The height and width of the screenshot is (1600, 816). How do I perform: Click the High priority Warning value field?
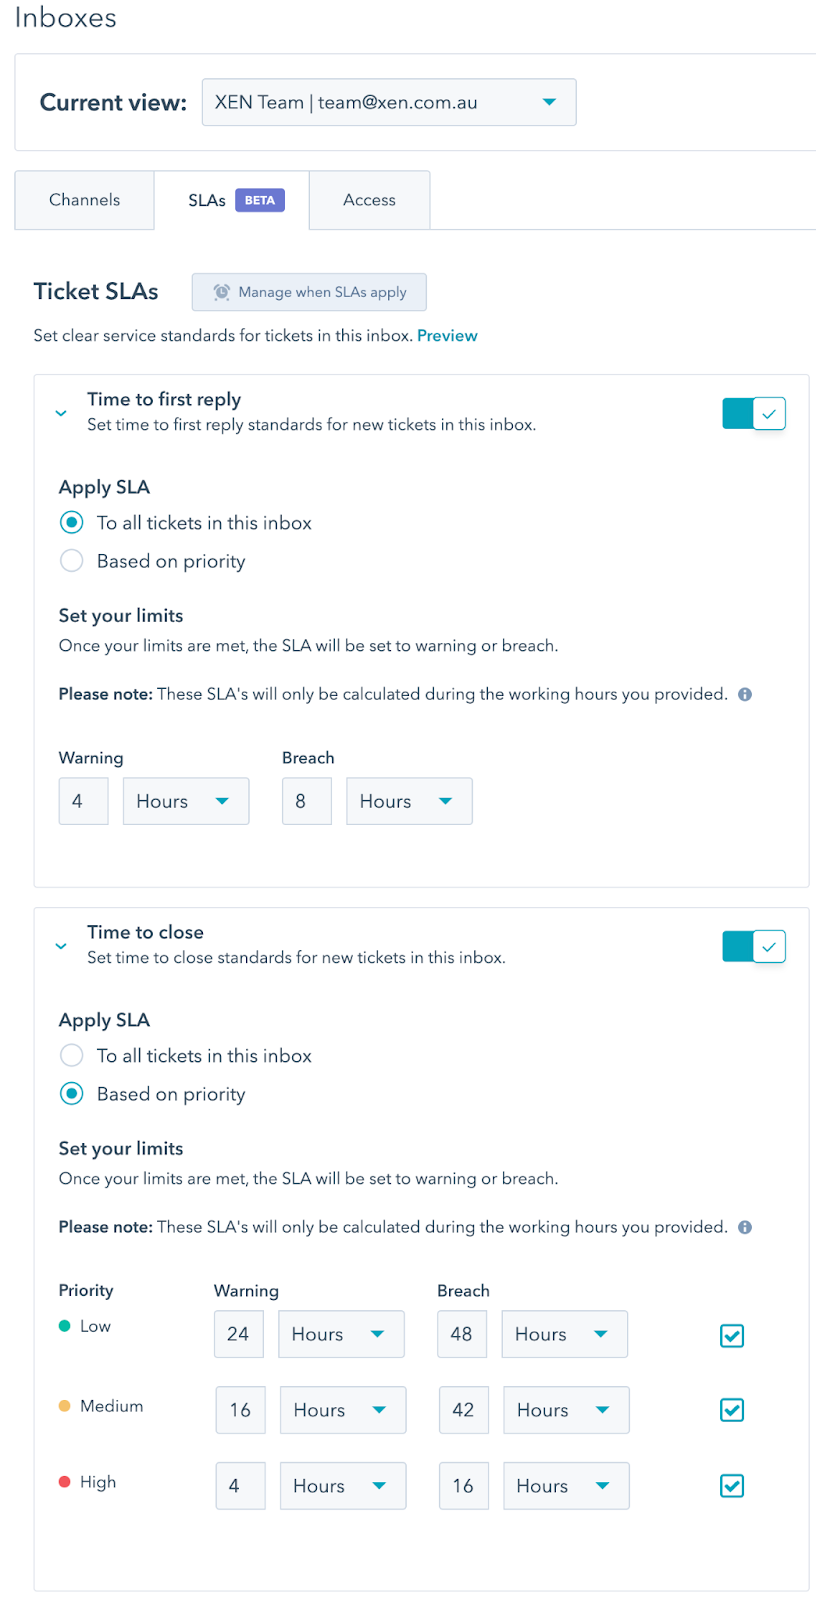click(240, 1486)
